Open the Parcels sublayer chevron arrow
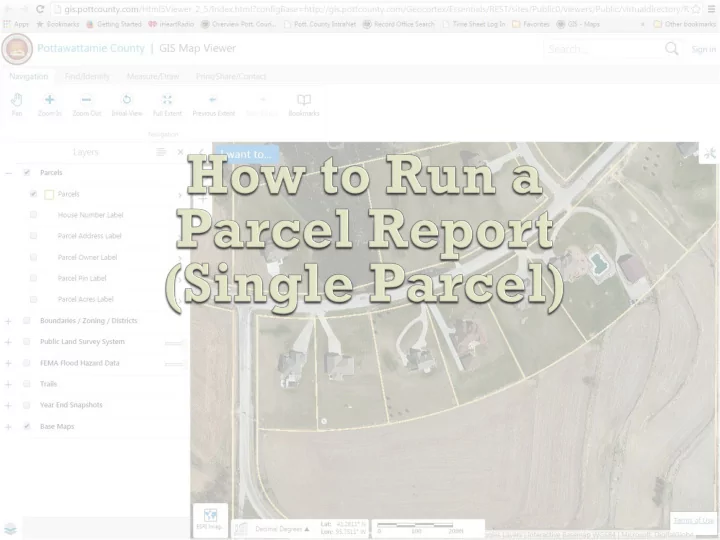The height and width of the screenshot is (540, 720). [x=180, y=195]
